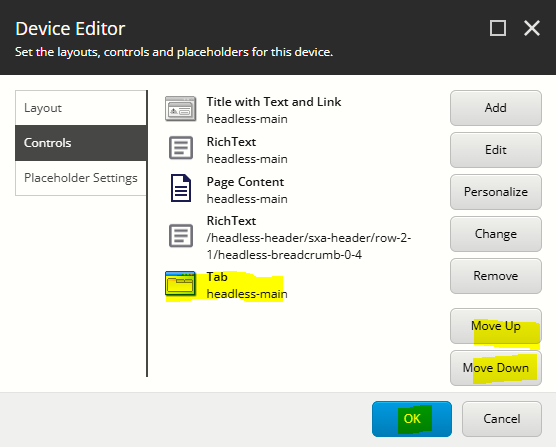The height and width of the screenshot is (447, 556).
Task: Go to Placeholder Settings tab
Action: (81, 178)
